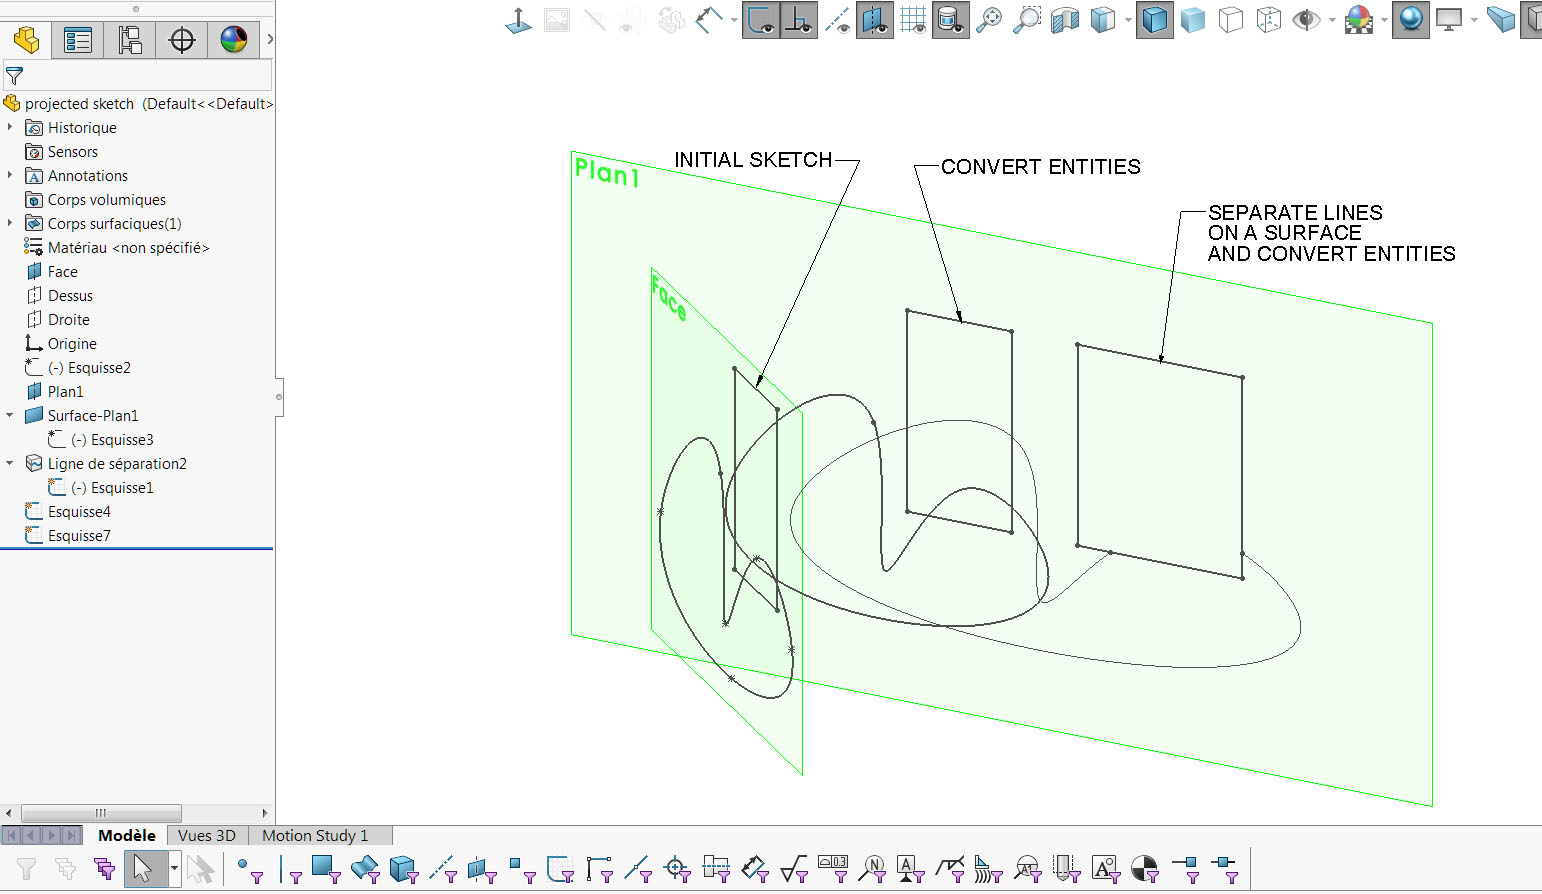Open the display style dropdown arrow
This screenshot has height=894, width=1542.
tap(1128, 22)
